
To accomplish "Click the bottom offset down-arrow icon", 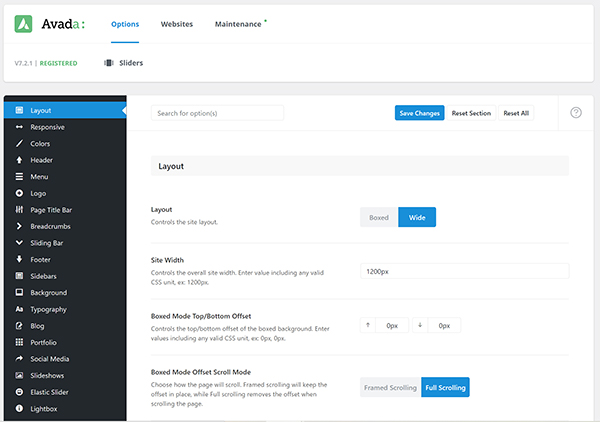I will pyautogui.click(x=420, y=325).
